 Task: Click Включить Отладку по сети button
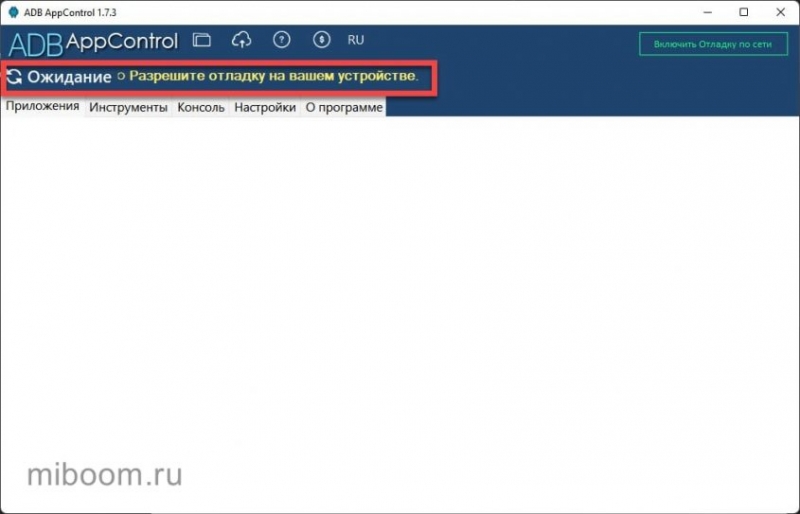tap(713, 44)
